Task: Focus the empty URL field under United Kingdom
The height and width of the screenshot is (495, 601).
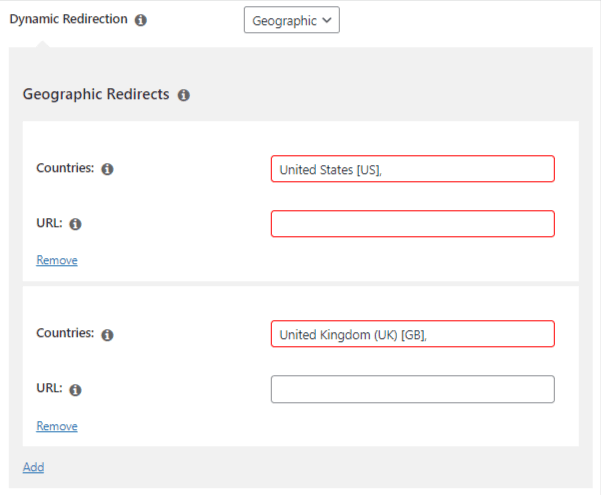Action: click(x=412, y=389)
